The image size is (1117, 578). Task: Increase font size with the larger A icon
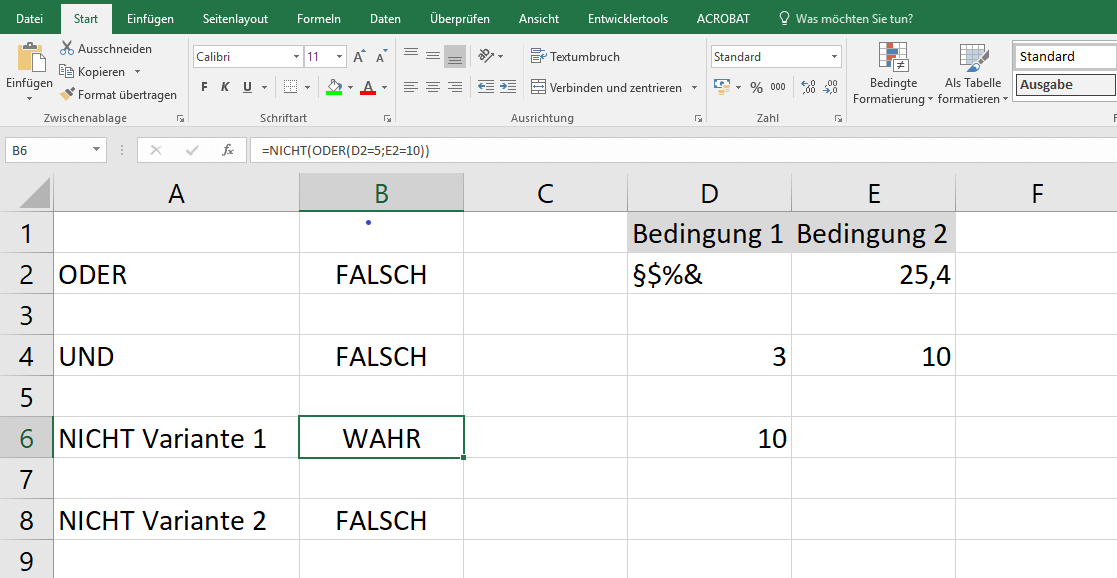pyautogui.click(x=359, y=57)
